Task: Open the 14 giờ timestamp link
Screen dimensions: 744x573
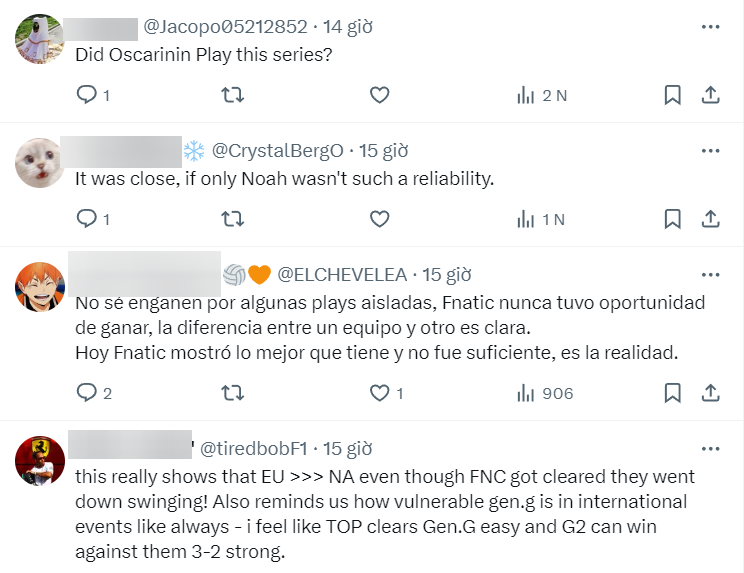Action: (347, 27)
